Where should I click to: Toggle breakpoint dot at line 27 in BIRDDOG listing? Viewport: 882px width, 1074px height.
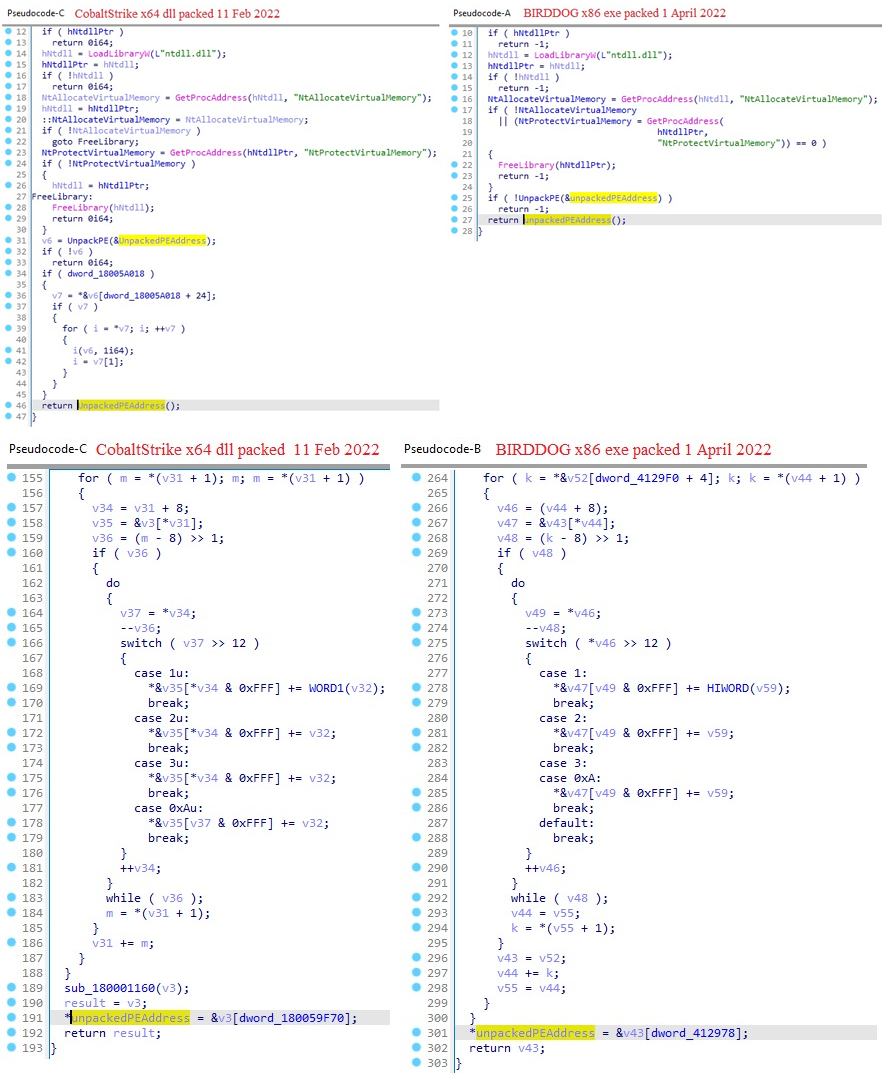tap(454, 220)
